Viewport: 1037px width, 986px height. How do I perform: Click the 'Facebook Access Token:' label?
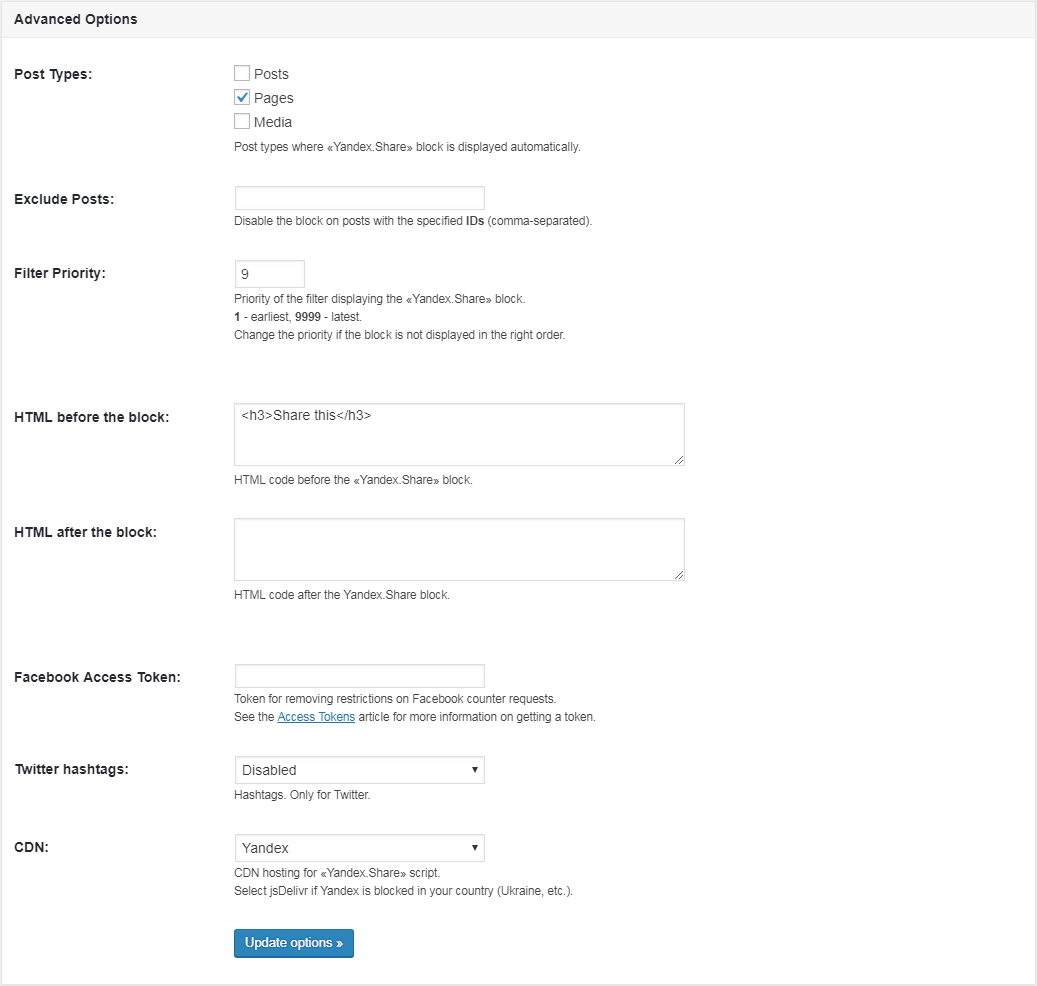(x=97, y=677)
